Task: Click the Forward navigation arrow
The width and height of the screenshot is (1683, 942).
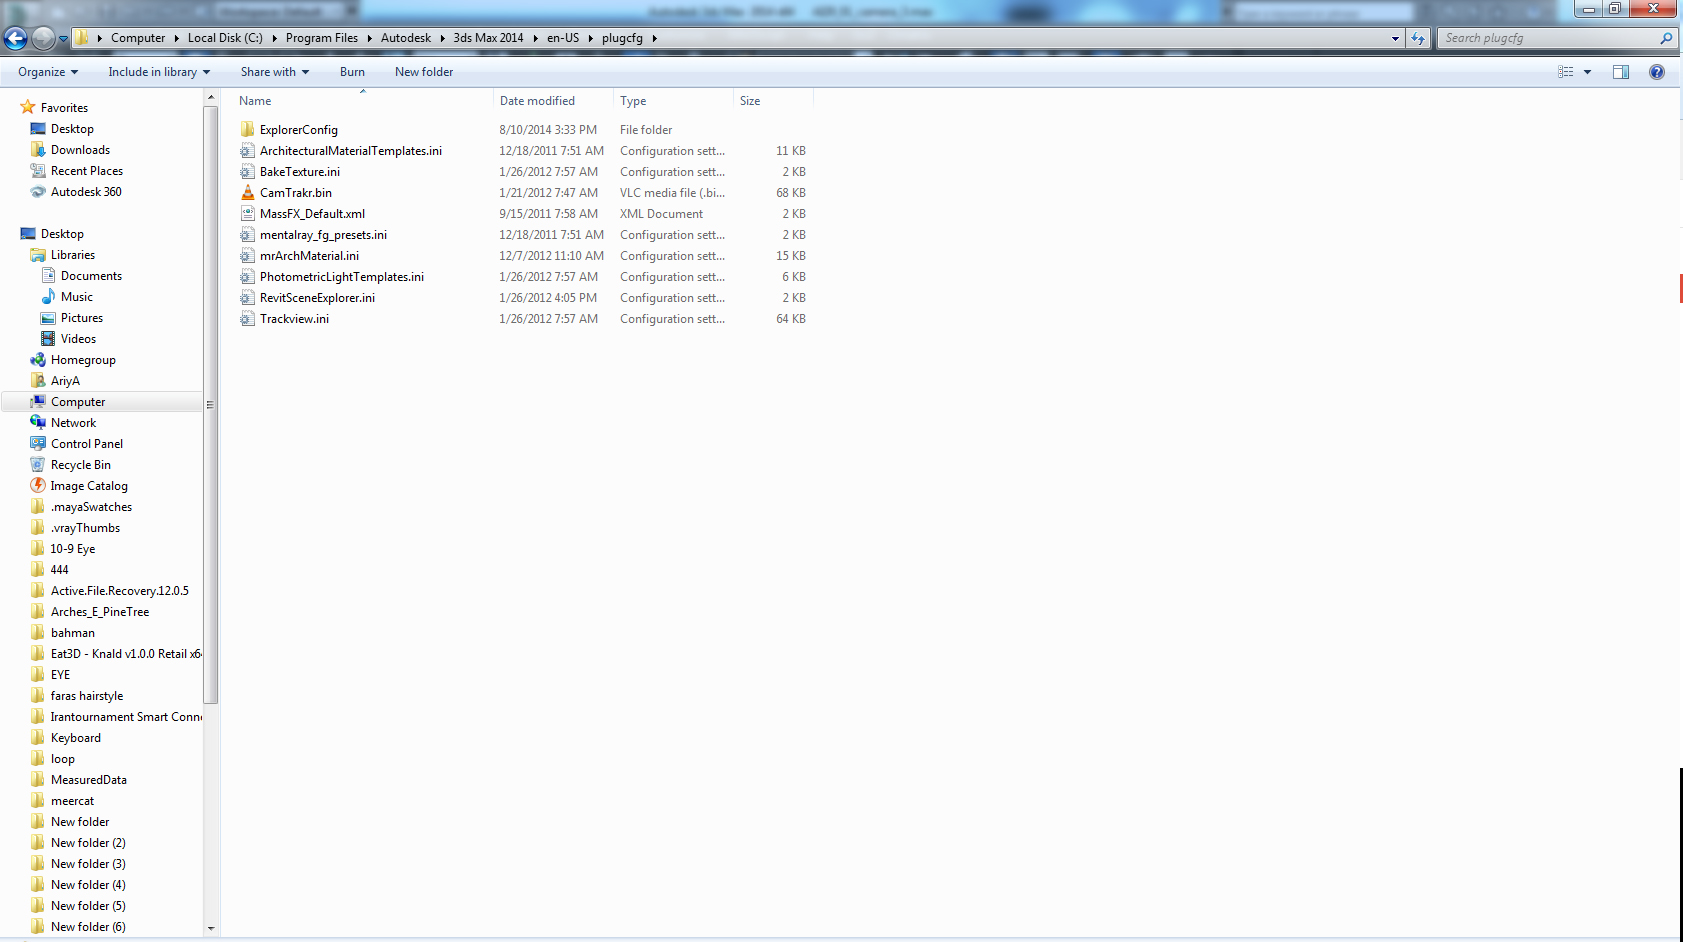Action: pyautogui.click(x=43, y=38)
